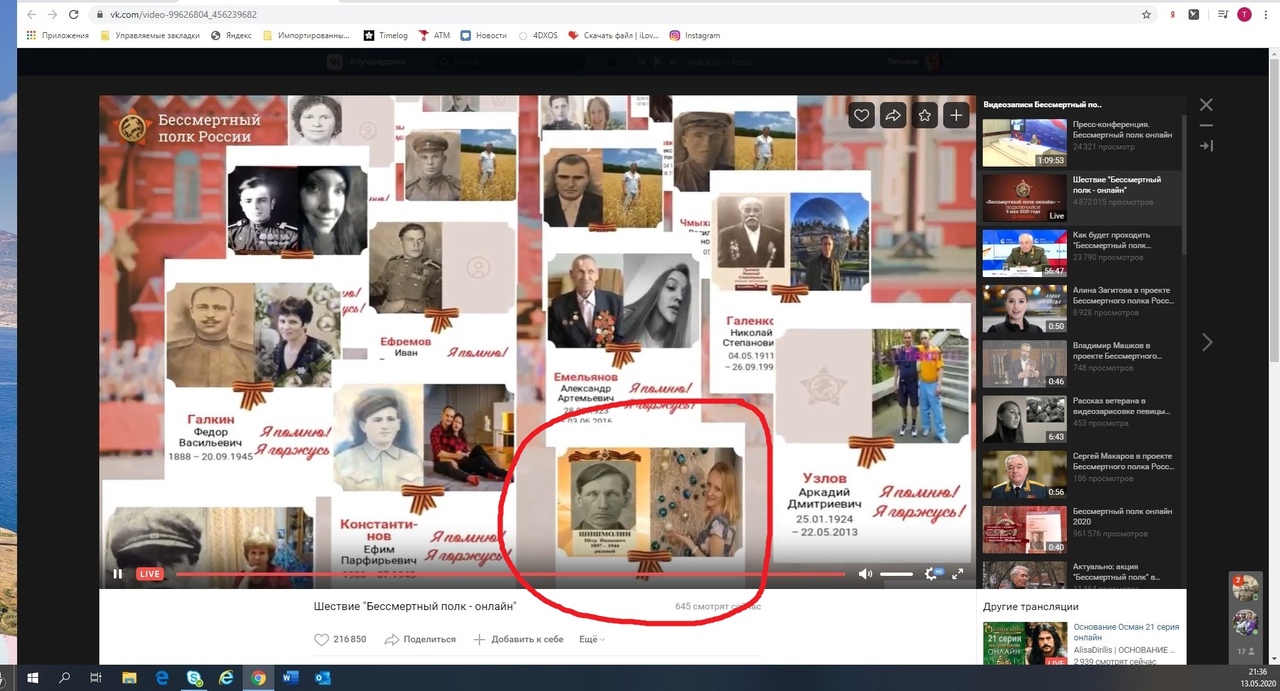Click the Видеозаписи Бессмертный по.. playlist header
This screenshot has height=691, width=1280.
tap(1043, 104)
